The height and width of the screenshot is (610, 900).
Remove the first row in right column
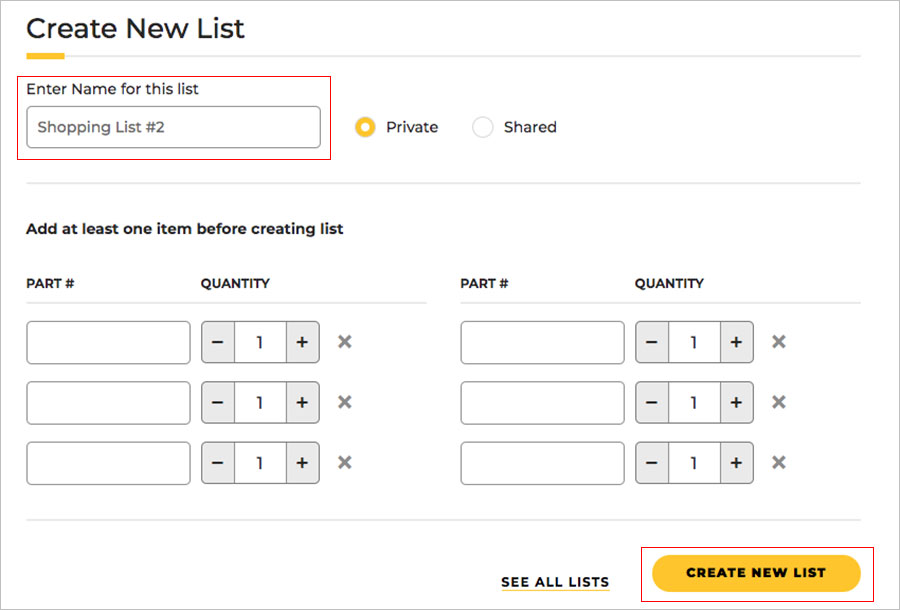(x=778, y=342)
